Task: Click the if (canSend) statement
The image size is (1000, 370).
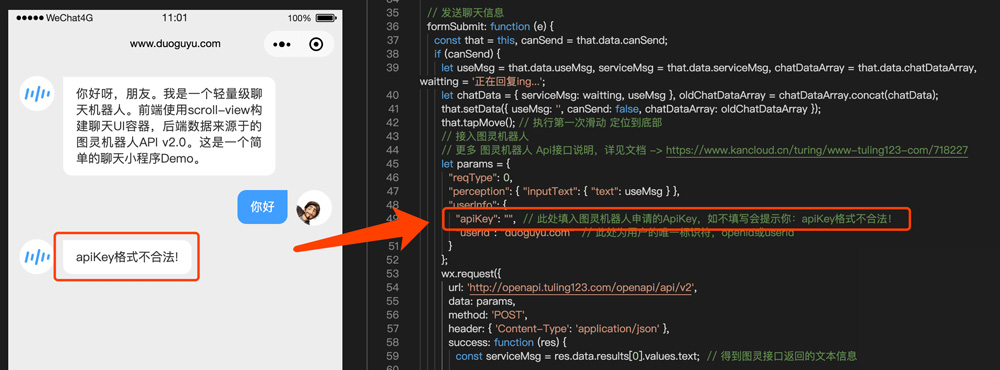Action: click(x=467, y=54)
